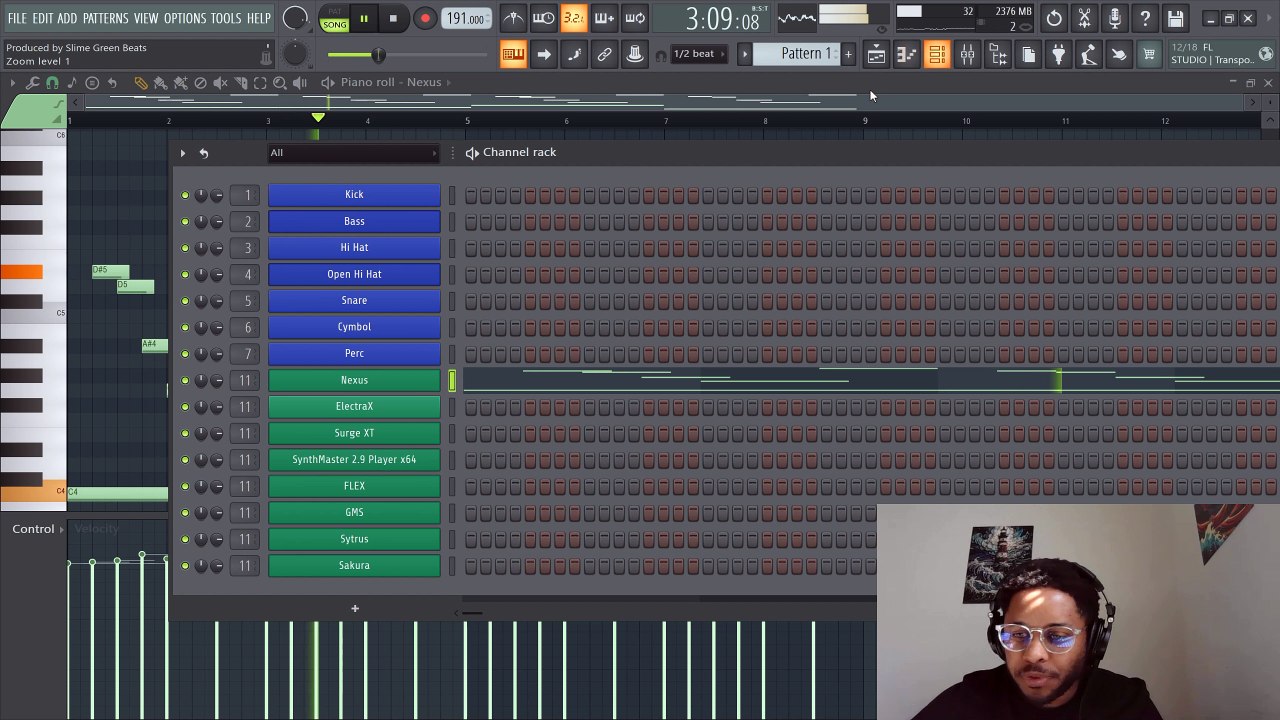Open the audio editor scissors icon

tap(1084, 18)
